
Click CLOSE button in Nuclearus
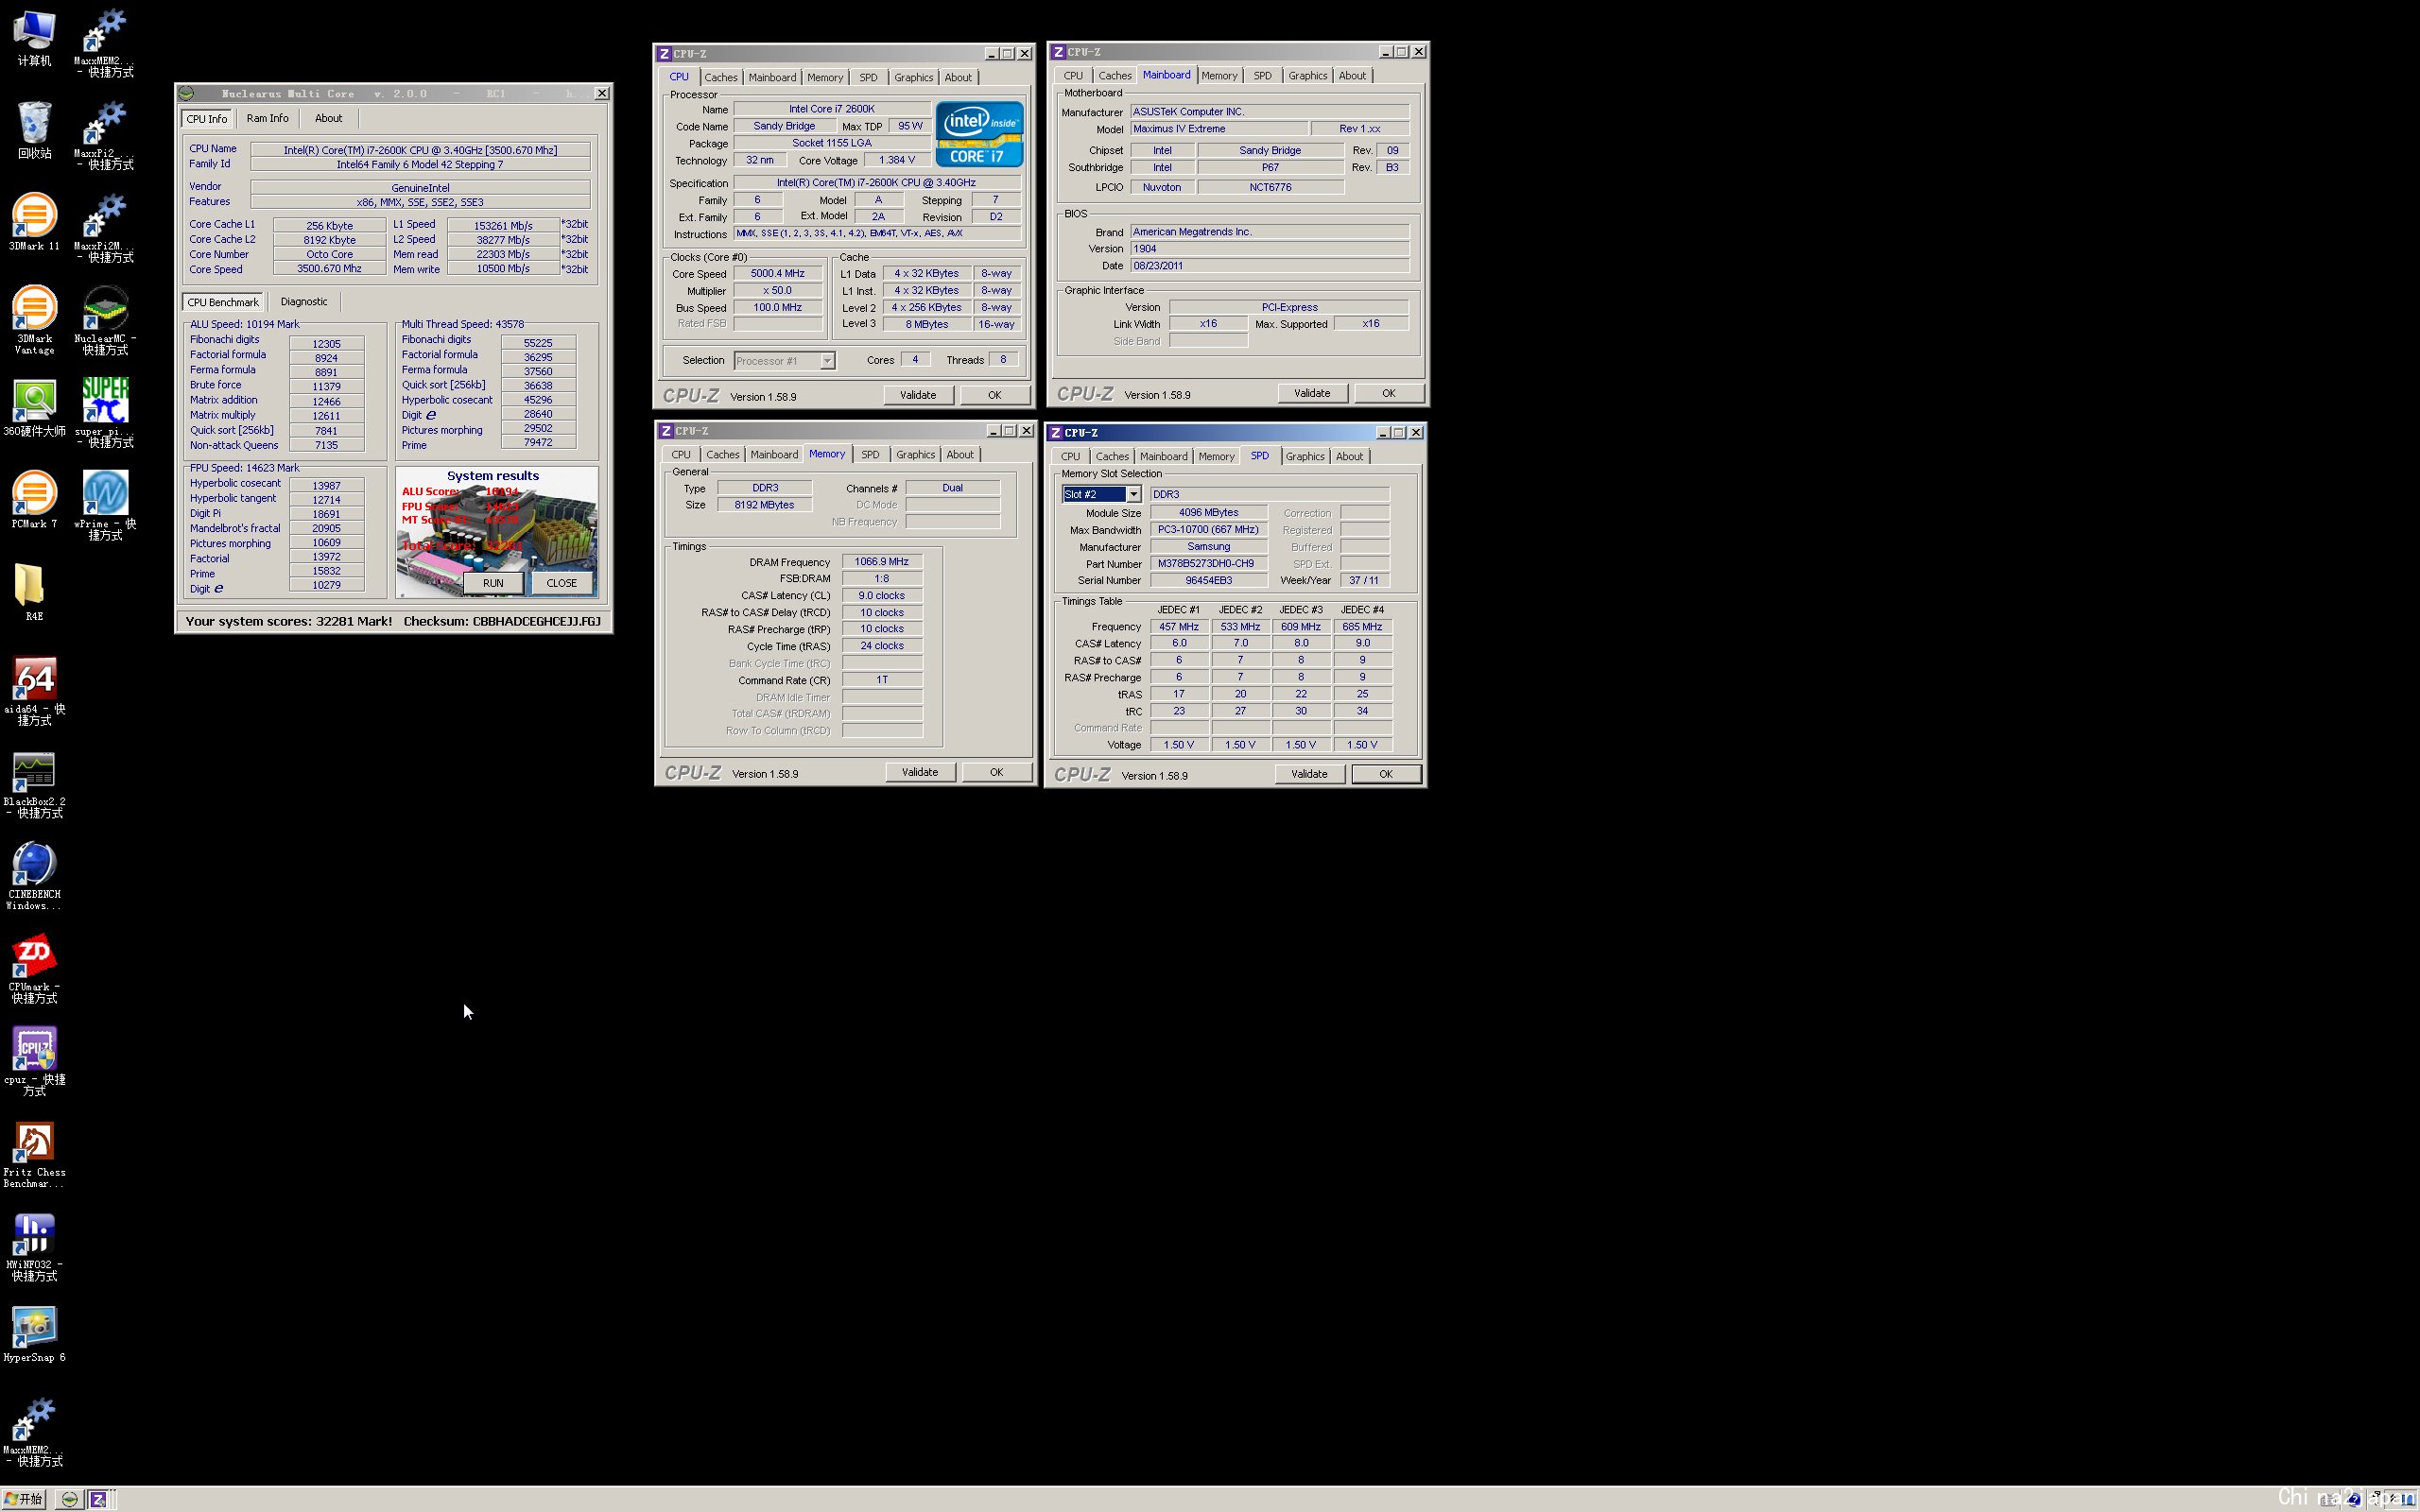561,583
